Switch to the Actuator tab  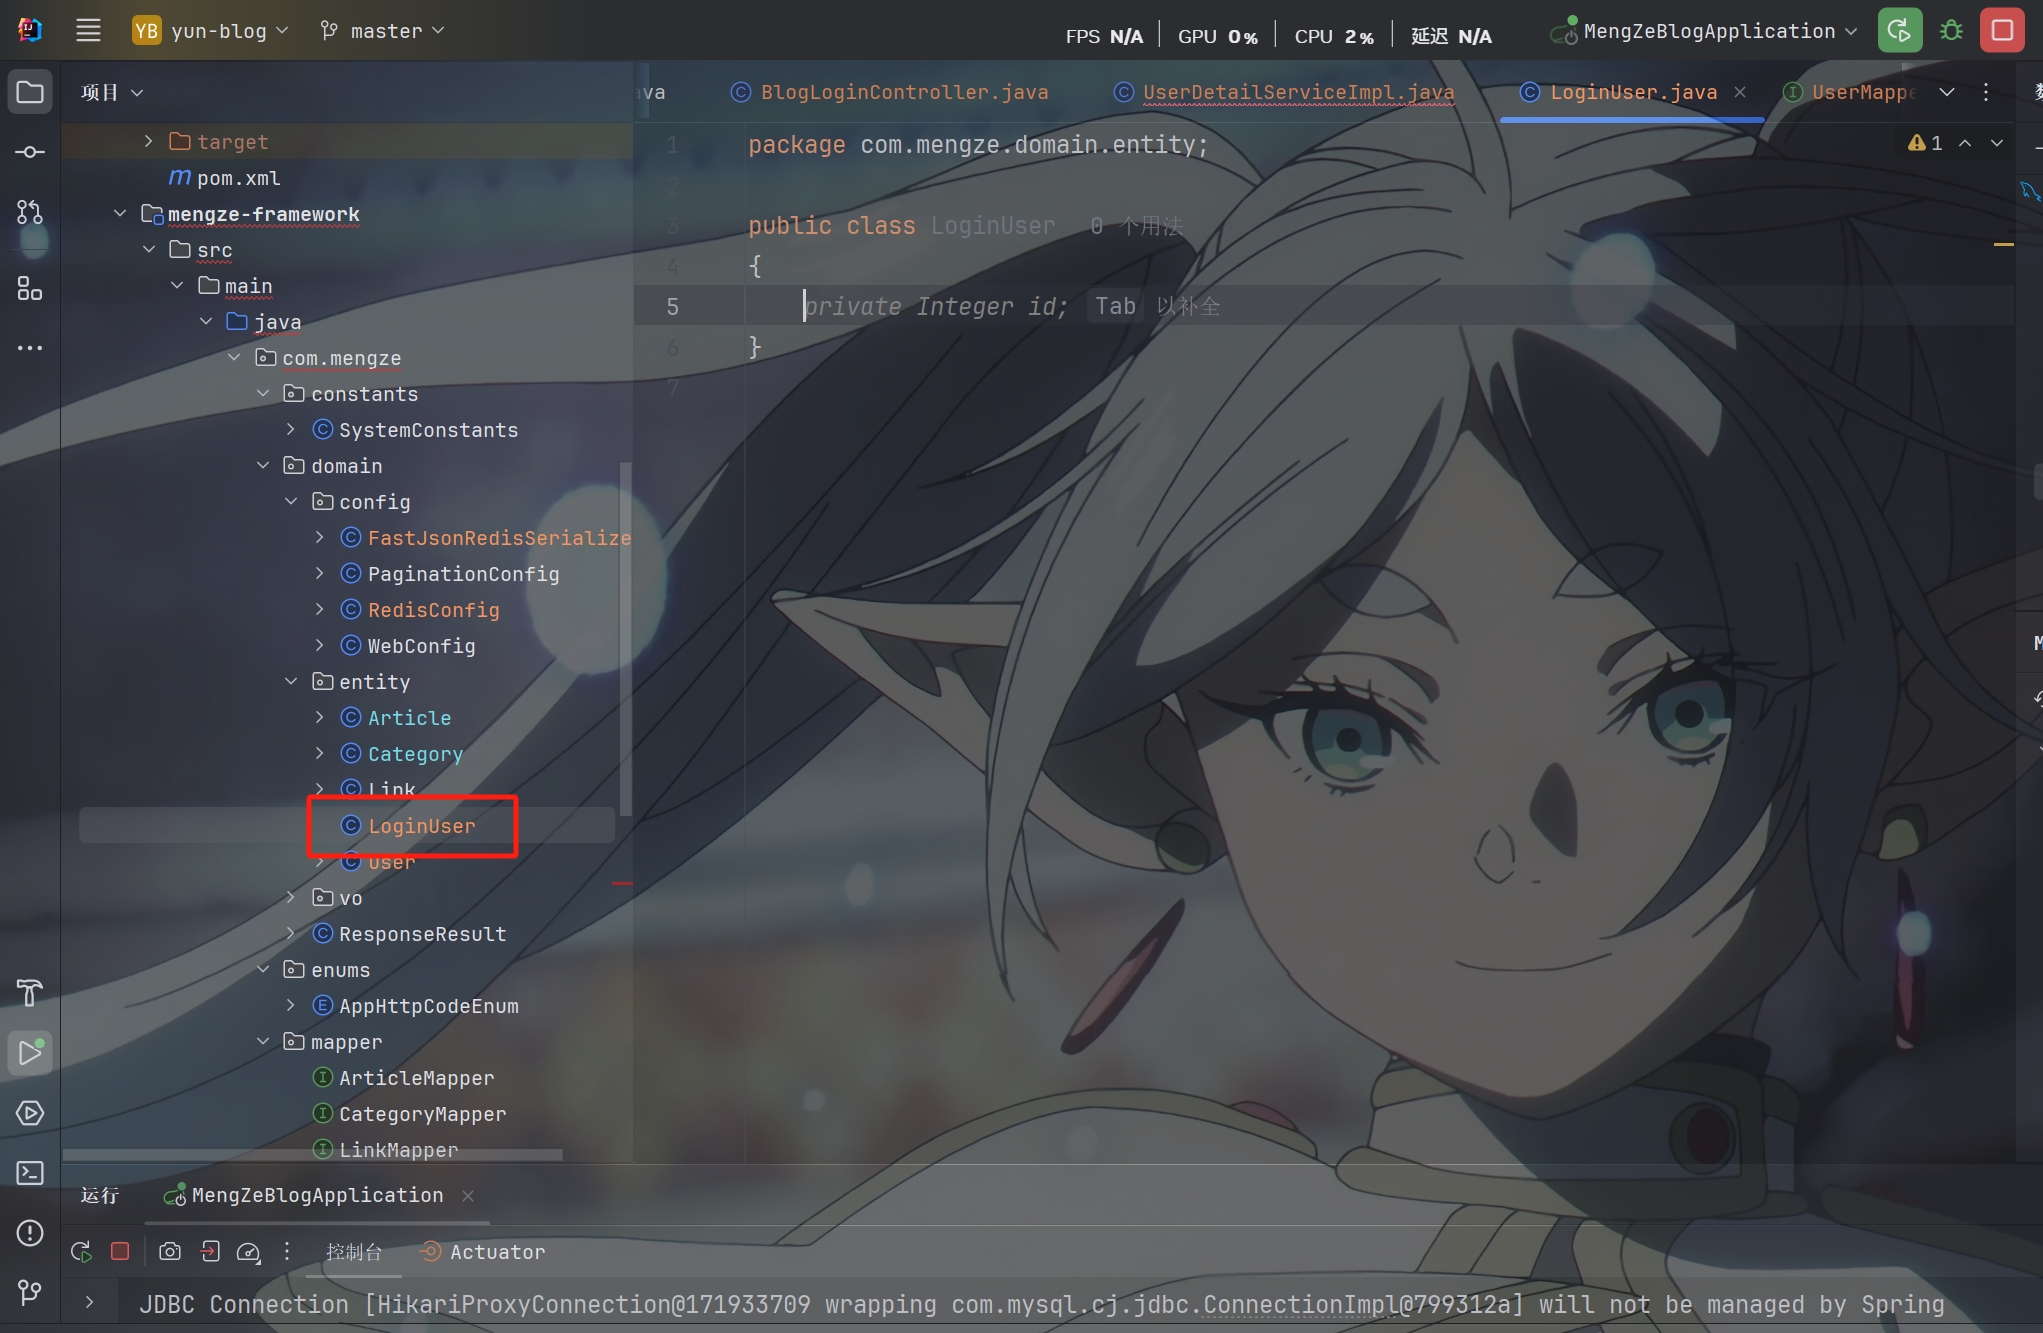(497, 1252)
